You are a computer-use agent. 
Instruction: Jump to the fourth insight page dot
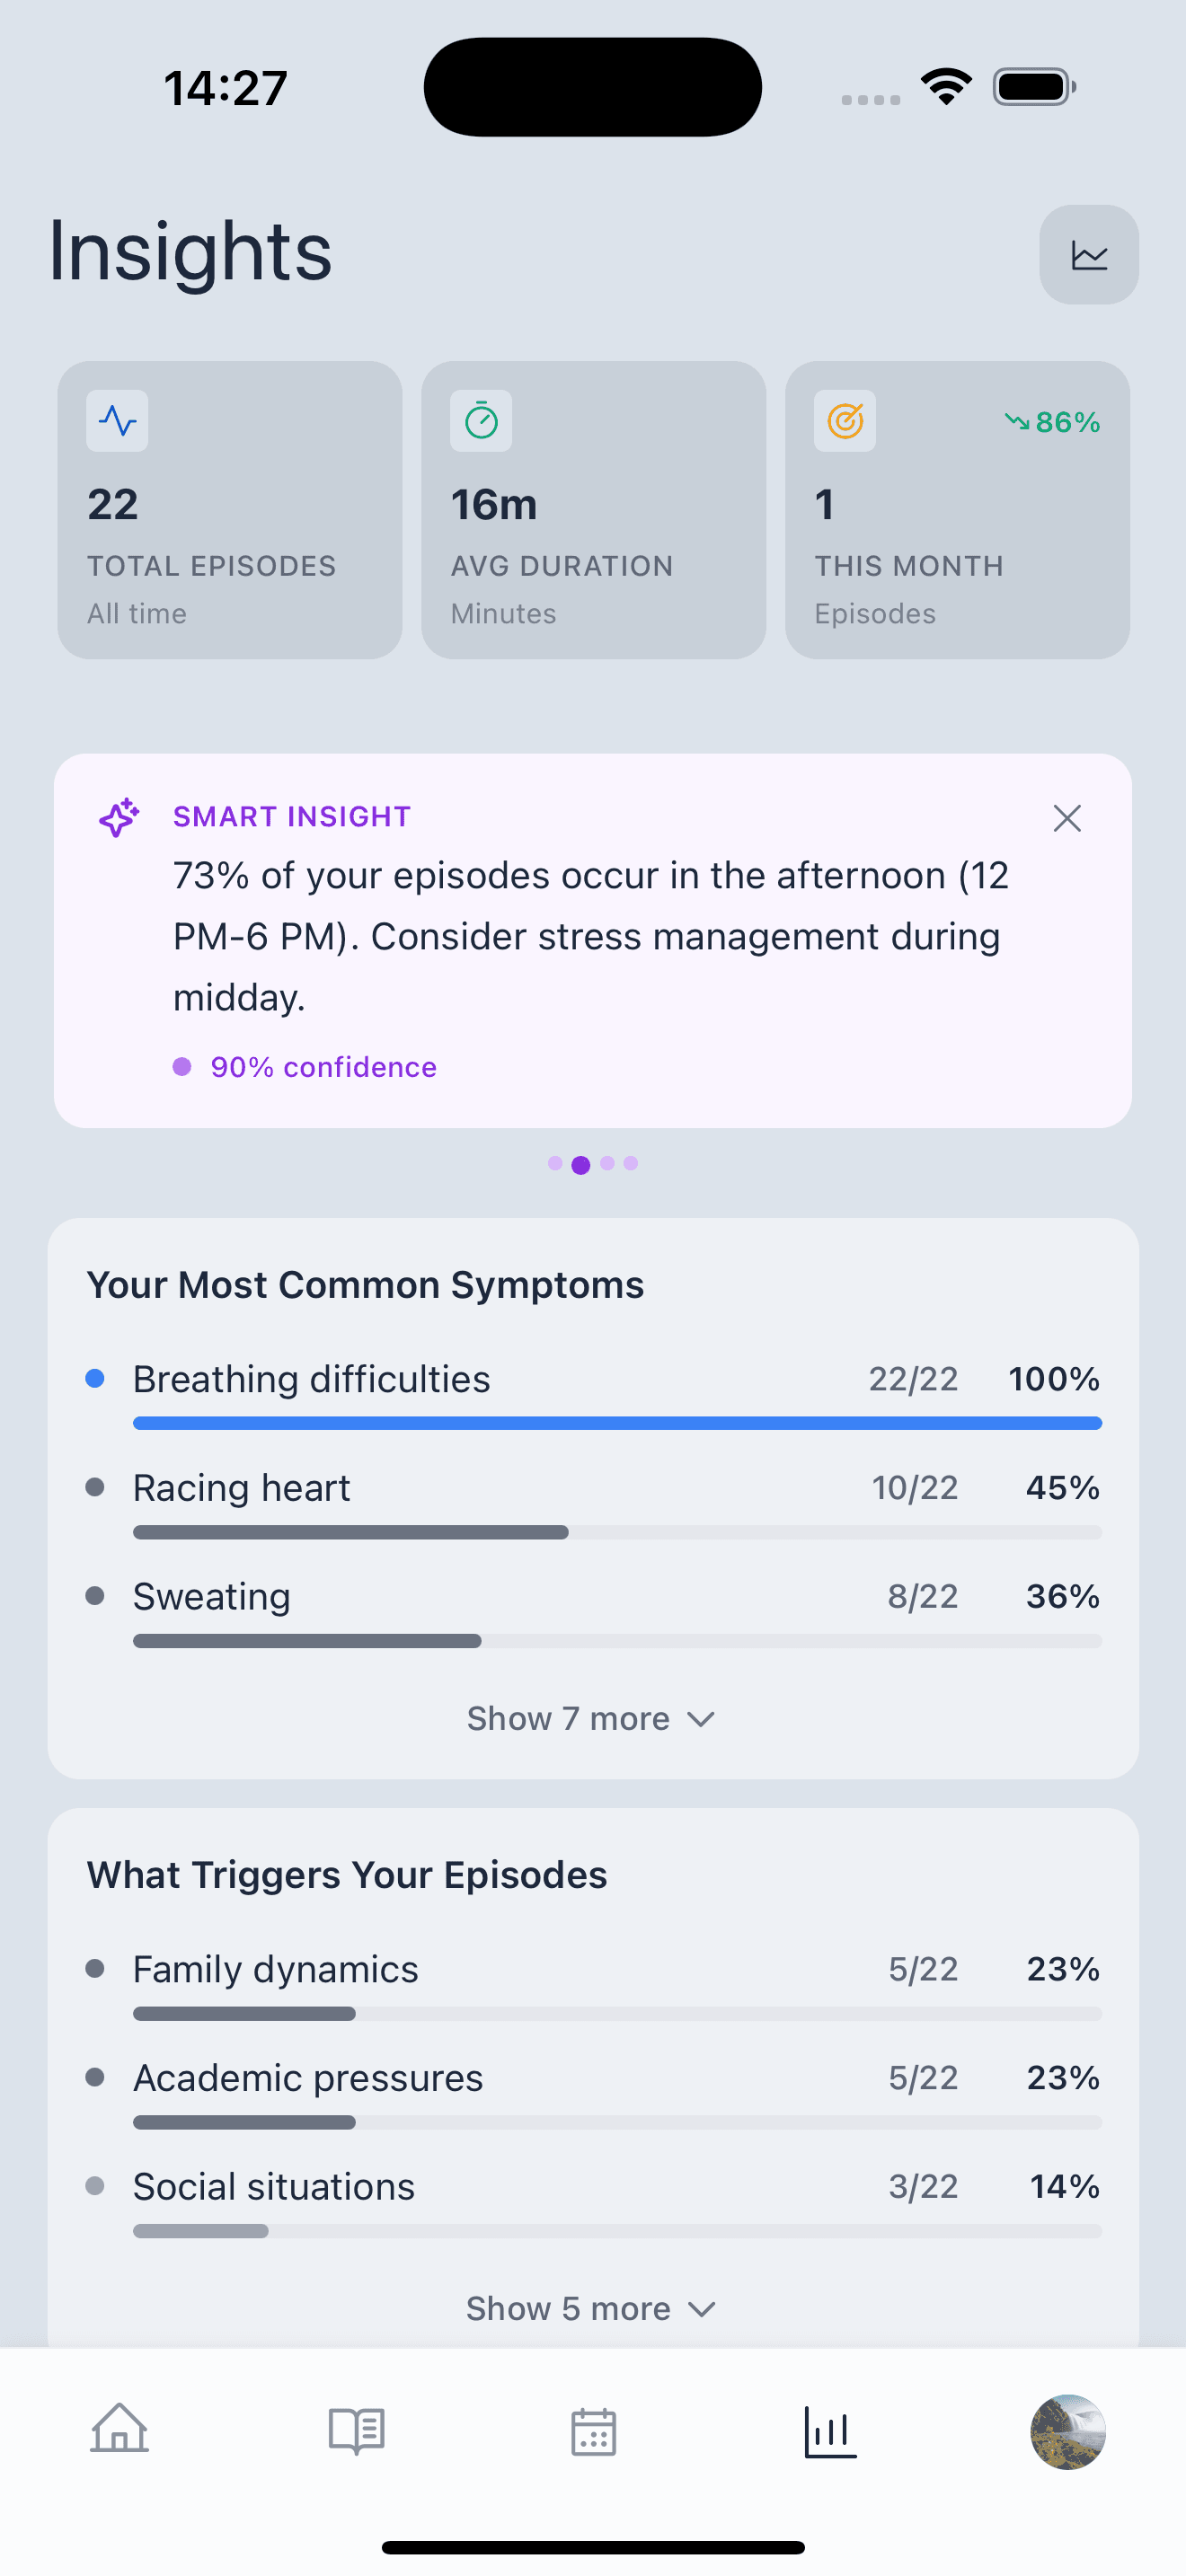point(631,1163)
